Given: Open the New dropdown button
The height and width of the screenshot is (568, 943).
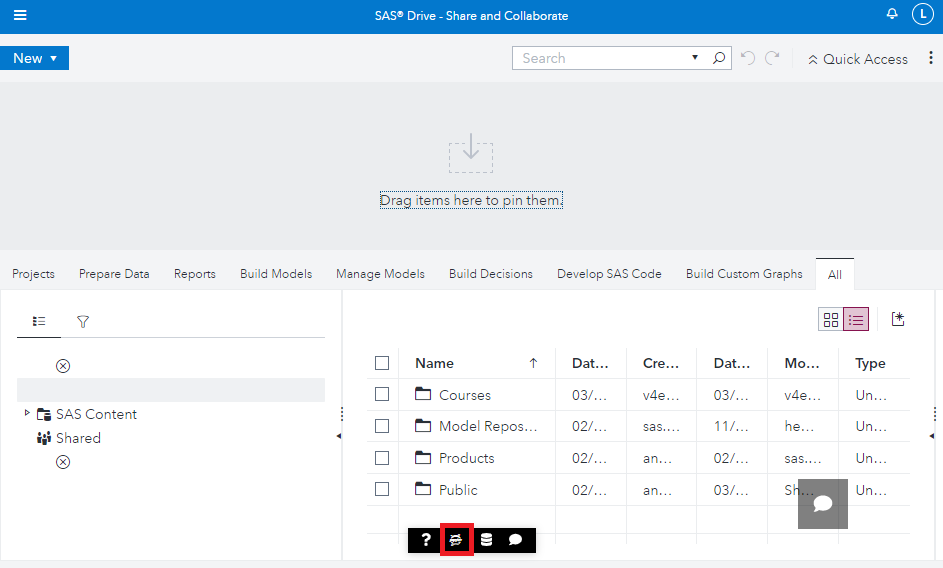Looking at the screenshot, I should 35,58.
